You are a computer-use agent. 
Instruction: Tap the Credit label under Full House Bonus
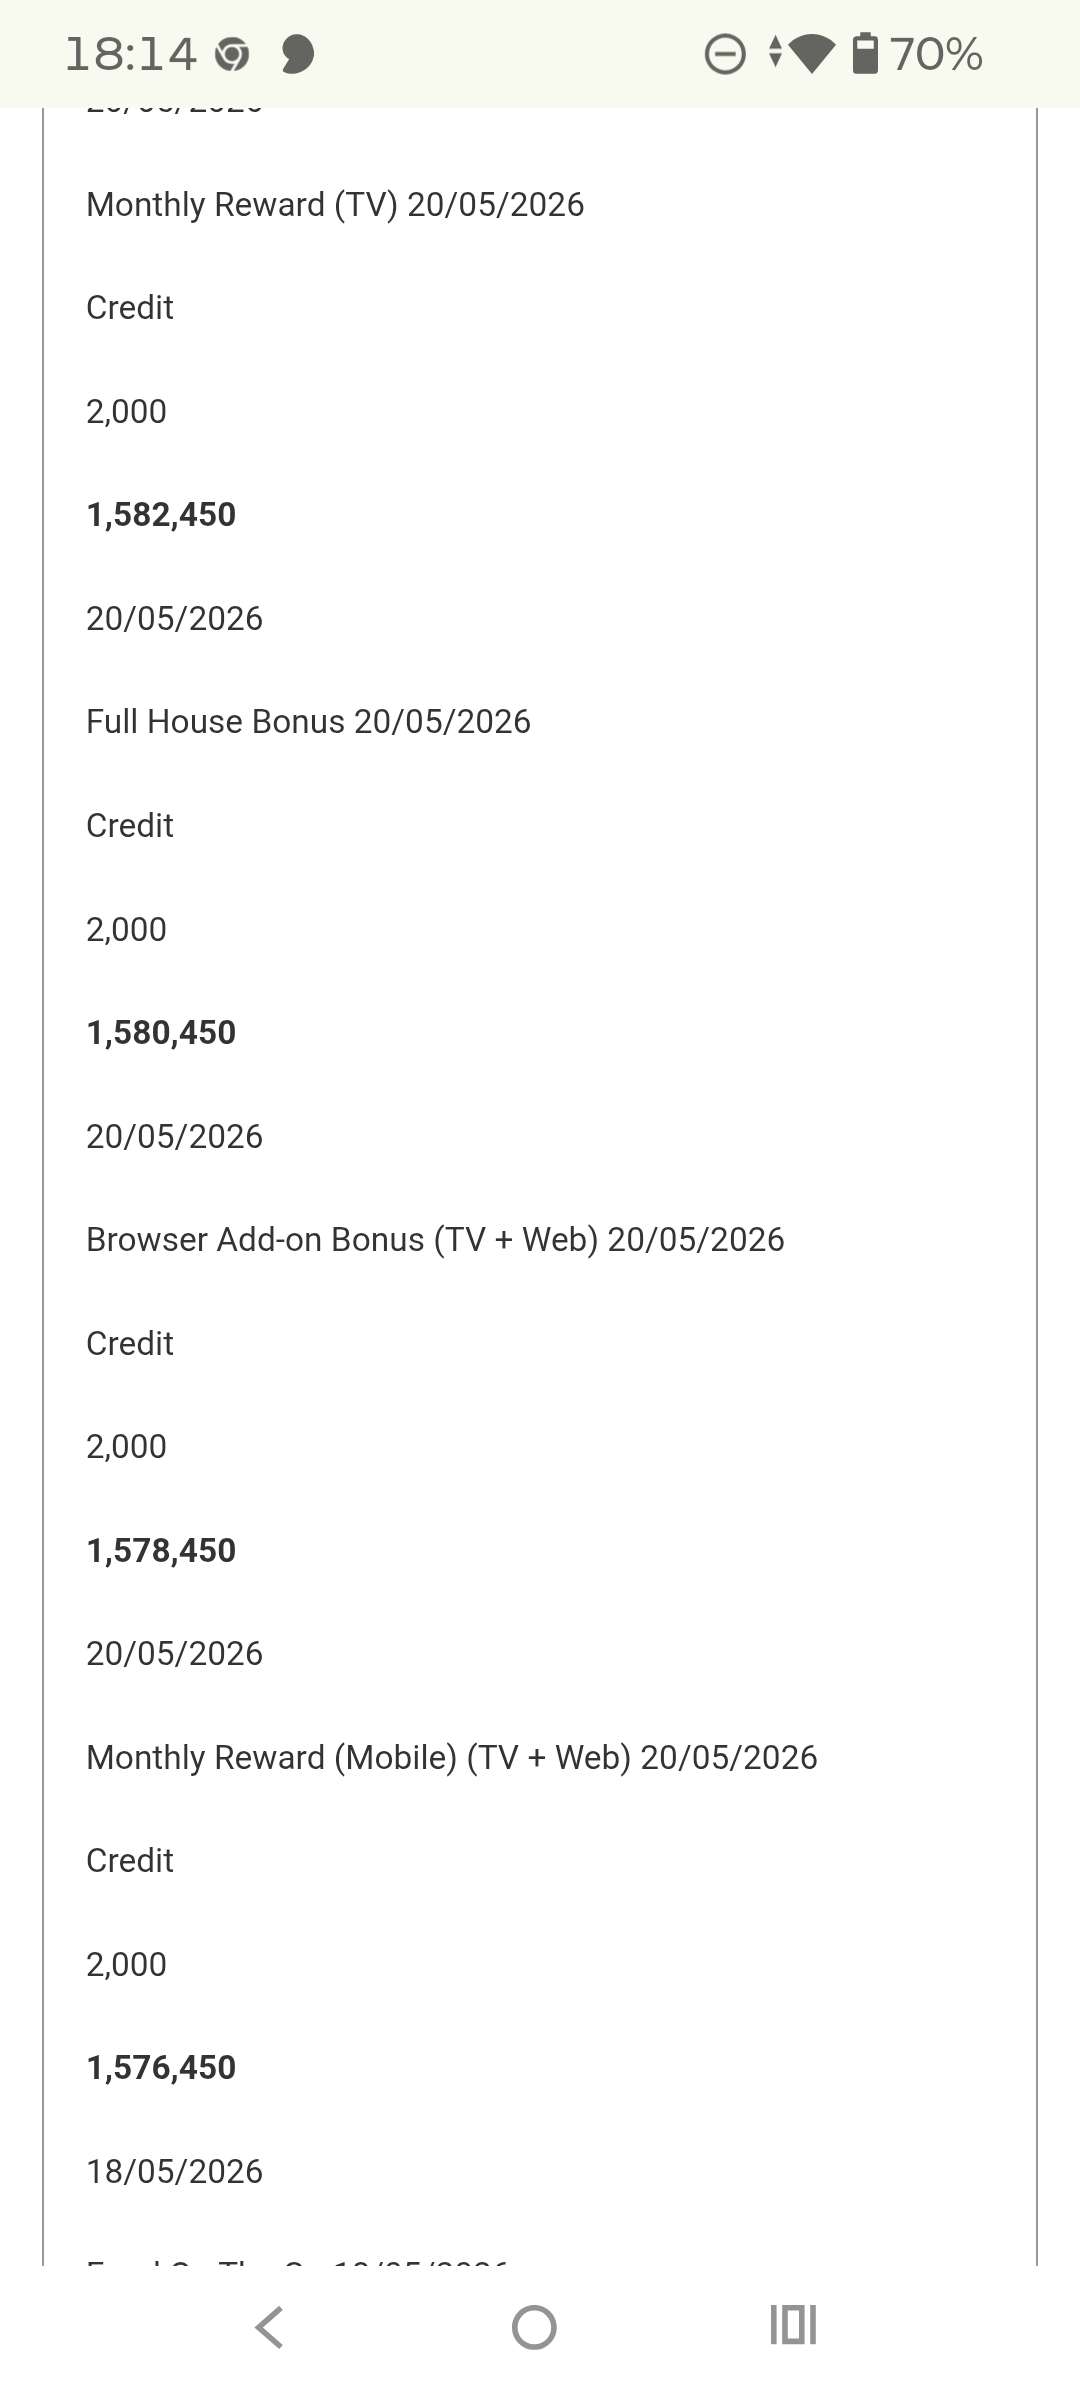[x=130, y=825]
